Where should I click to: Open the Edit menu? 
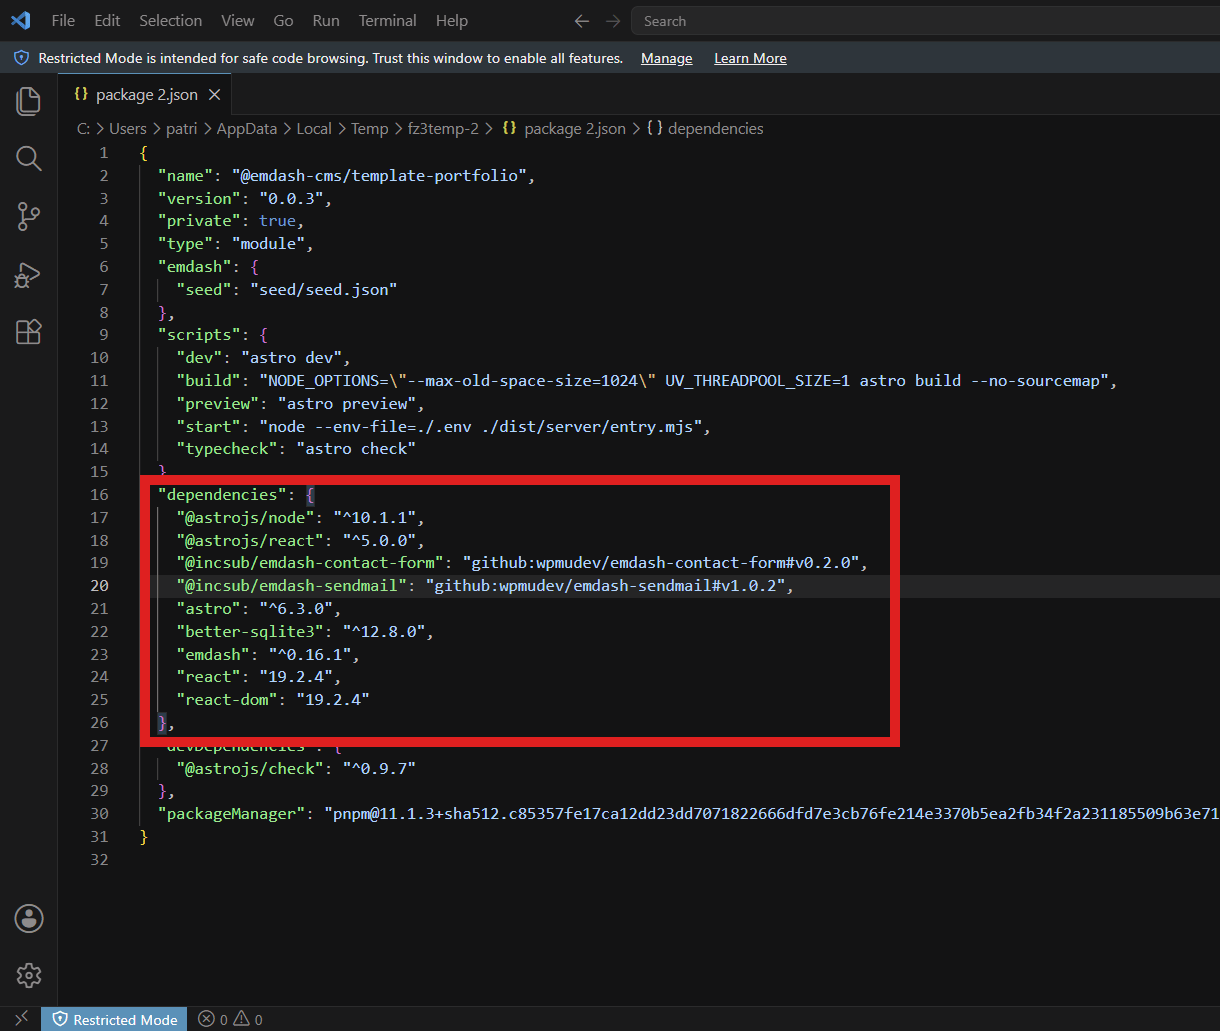[x=107, y=21]
